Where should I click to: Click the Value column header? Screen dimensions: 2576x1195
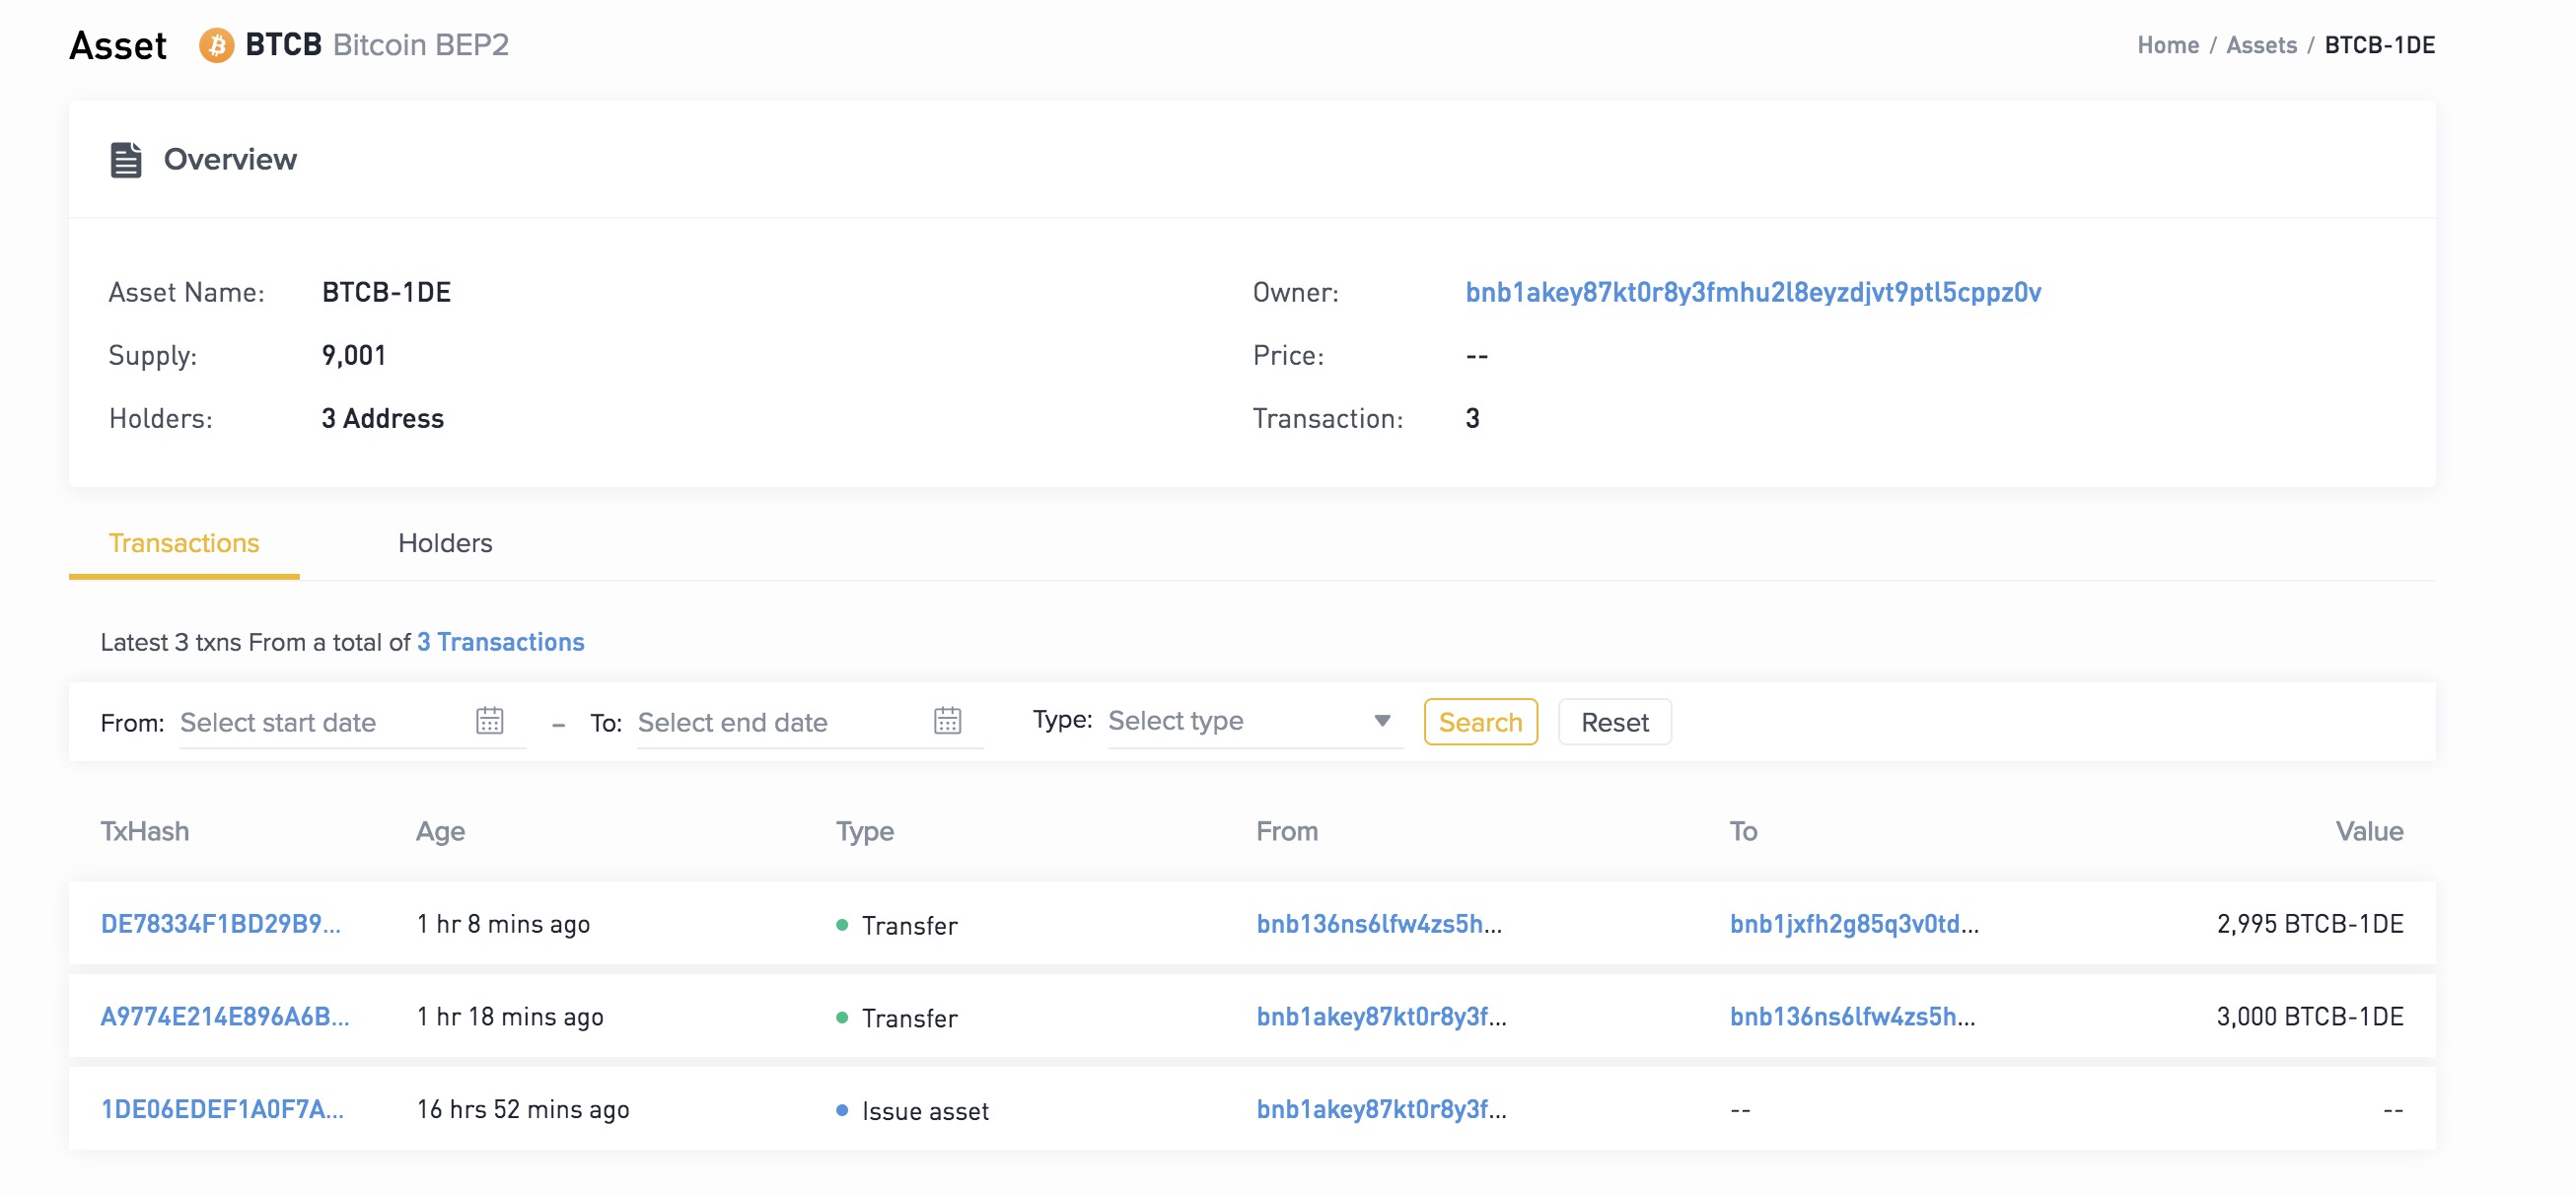pos(2369,831)
